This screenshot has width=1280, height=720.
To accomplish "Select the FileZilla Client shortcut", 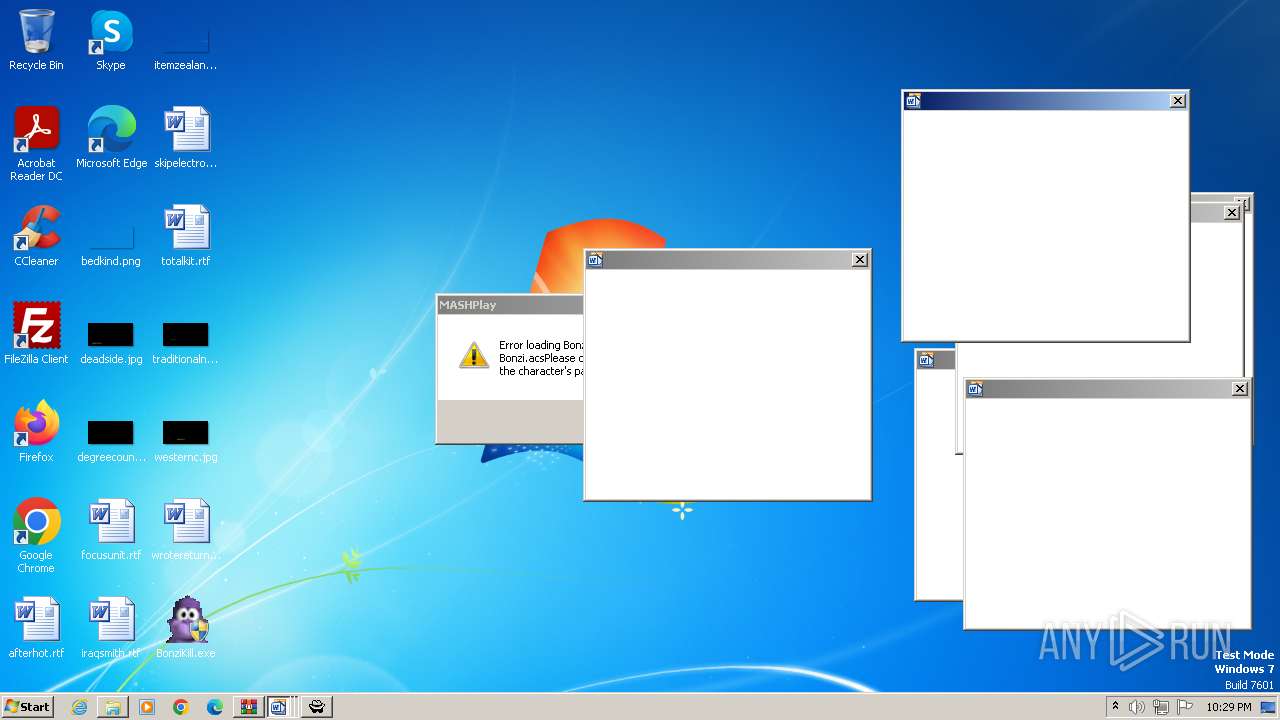I will (x=36, y=334).
